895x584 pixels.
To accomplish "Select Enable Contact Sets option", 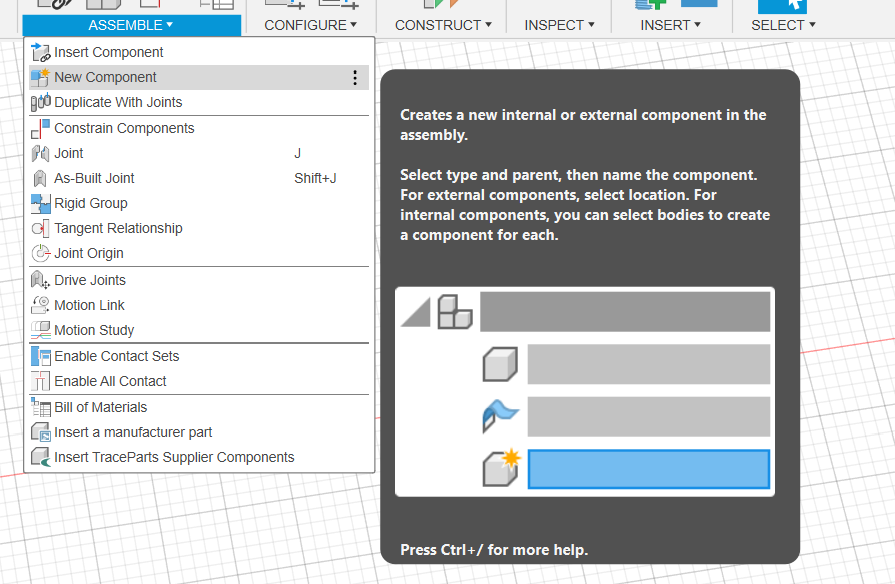I will click(x=116, y=356).
